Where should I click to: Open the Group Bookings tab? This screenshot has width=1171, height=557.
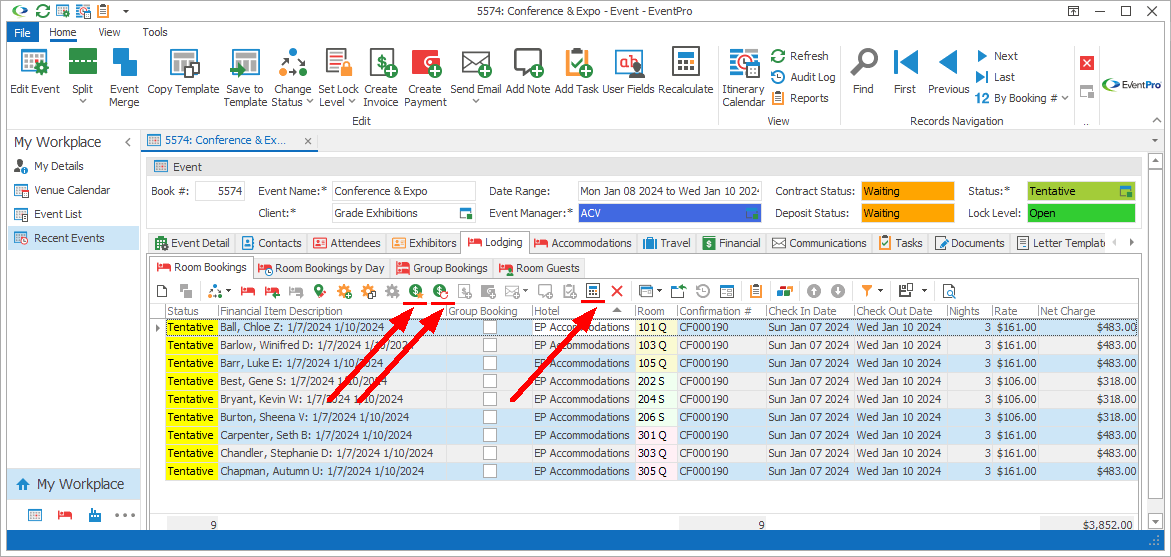coord(442,267)
